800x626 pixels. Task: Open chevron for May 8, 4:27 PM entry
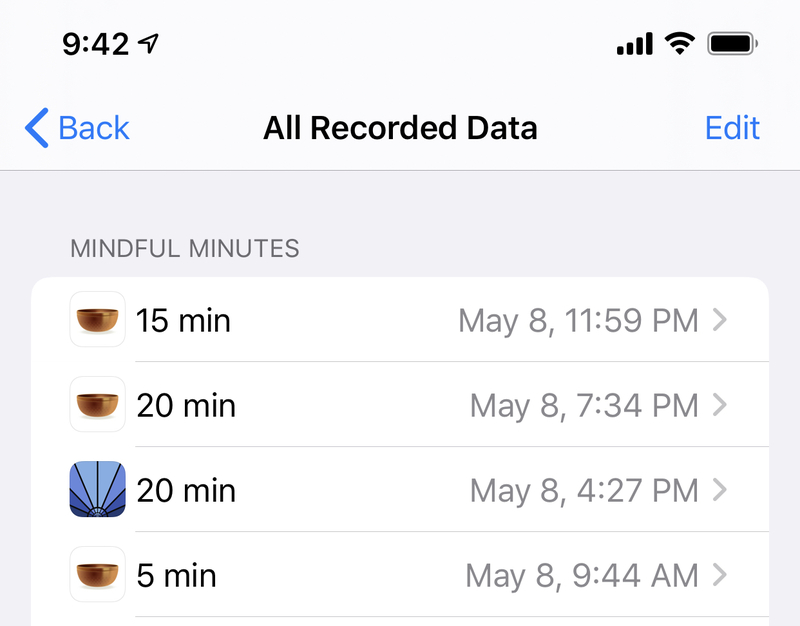pyautogui.click(x=720, y=490)
